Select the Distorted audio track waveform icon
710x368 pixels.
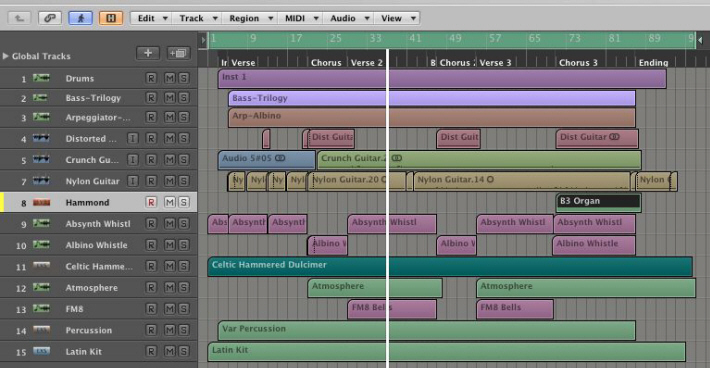(41, 139)
